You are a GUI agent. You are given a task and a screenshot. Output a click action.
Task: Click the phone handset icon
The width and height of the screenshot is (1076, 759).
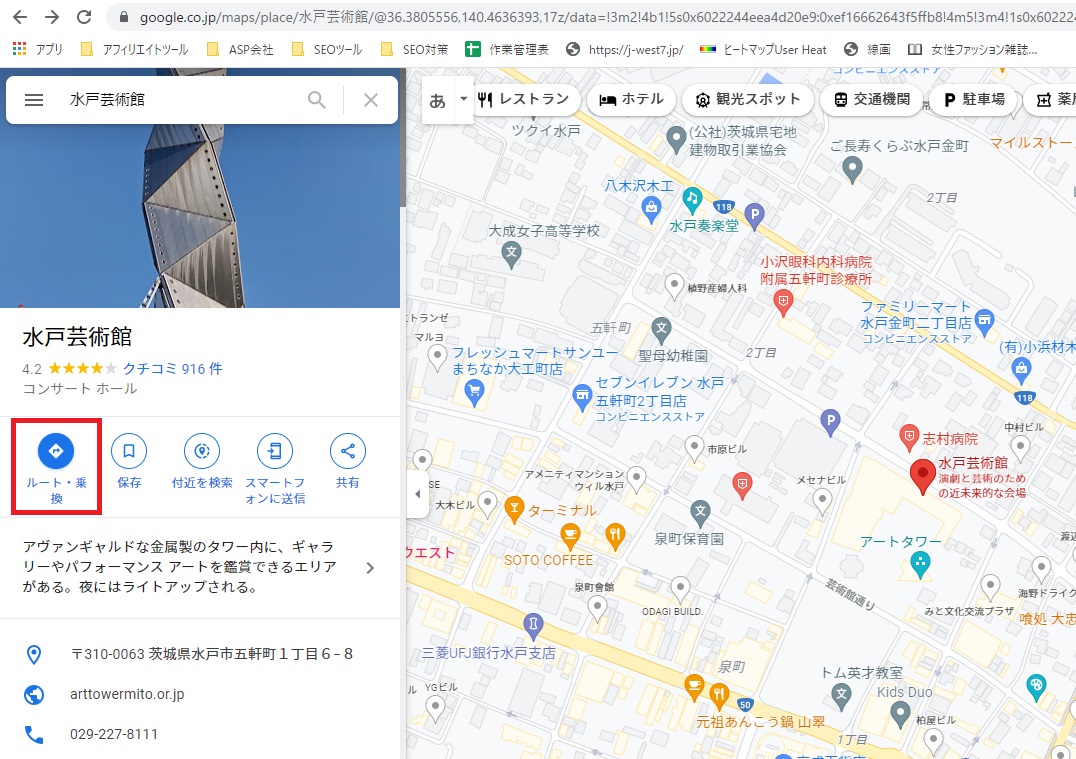point(34,735)
